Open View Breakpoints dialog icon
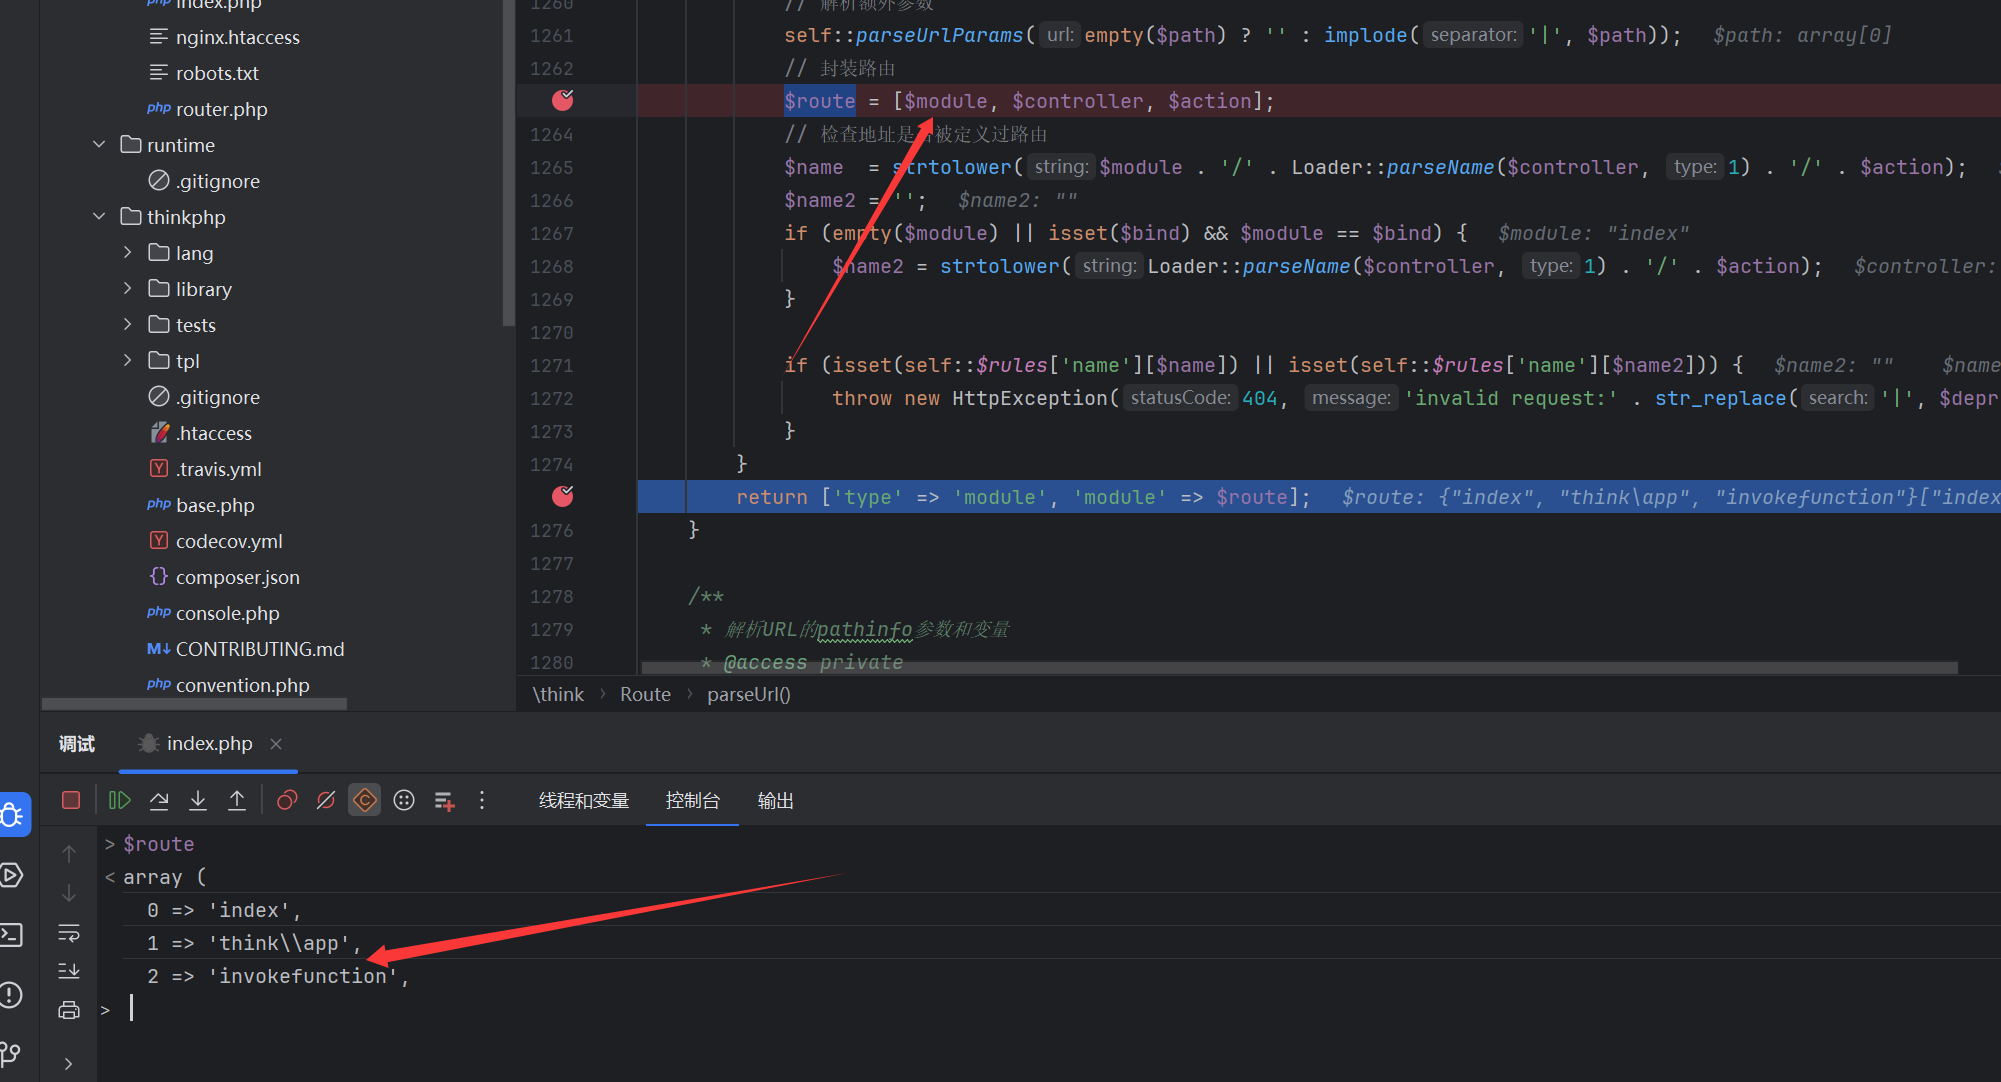The height and width of the screenshot is (1082, 2001). pyautogui.click(x=287, y=800)
